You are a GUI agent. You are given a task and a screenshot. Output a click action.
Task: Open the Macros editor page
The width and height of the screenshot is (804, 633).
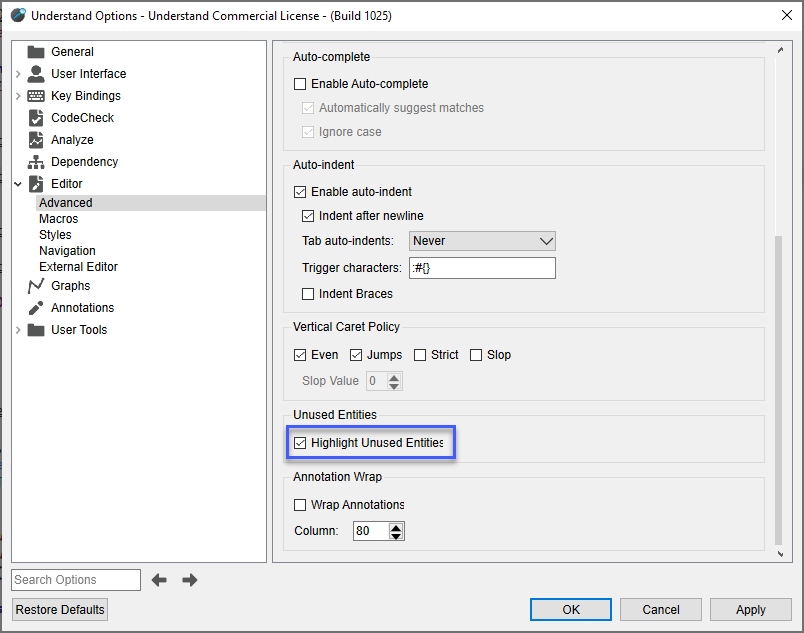(58, 219)
